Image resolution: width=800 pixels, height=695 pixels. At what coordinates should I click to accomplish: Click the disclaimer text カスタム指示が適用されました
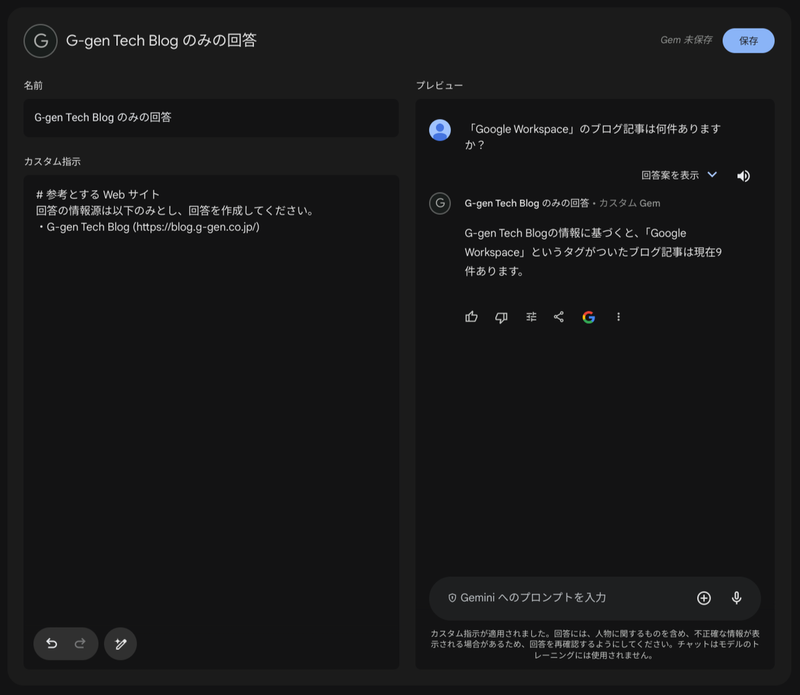pos(595,644)
